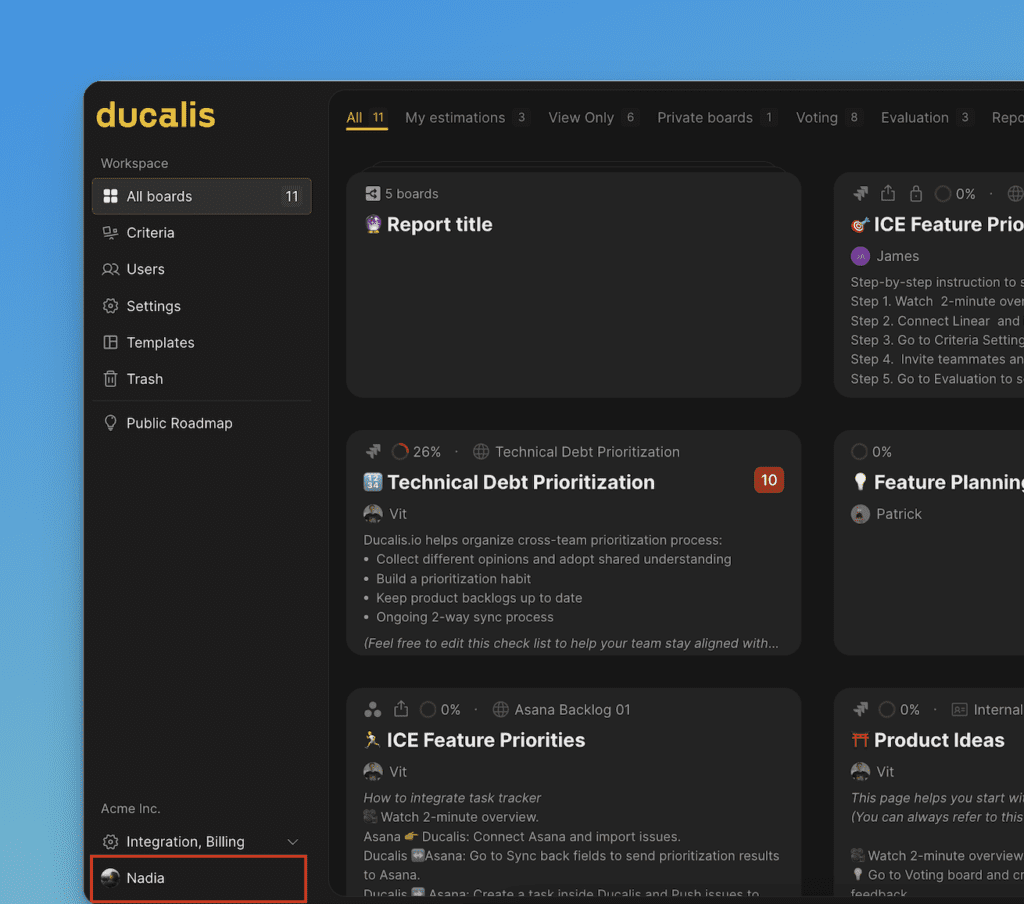The height and width of the screenshot is (904, 1024).
Task: Click the Templates icon in the sidebar
Action: (x=111, y=343)
